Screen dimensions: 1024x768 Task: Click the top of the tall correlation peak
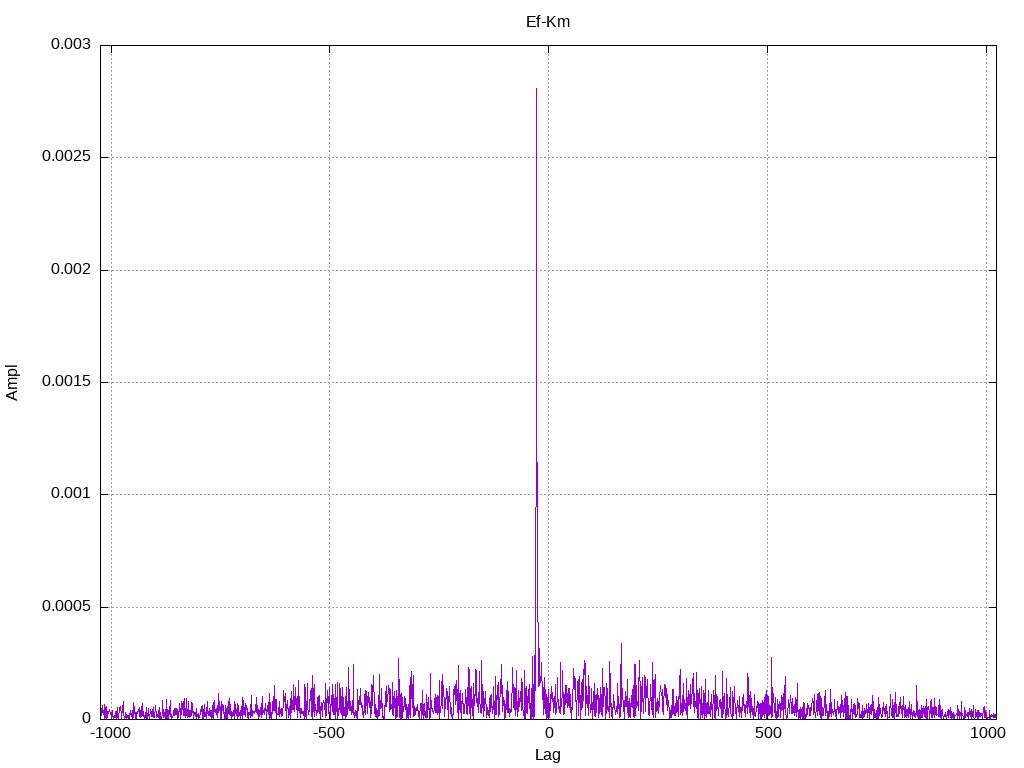coord(536,89)
